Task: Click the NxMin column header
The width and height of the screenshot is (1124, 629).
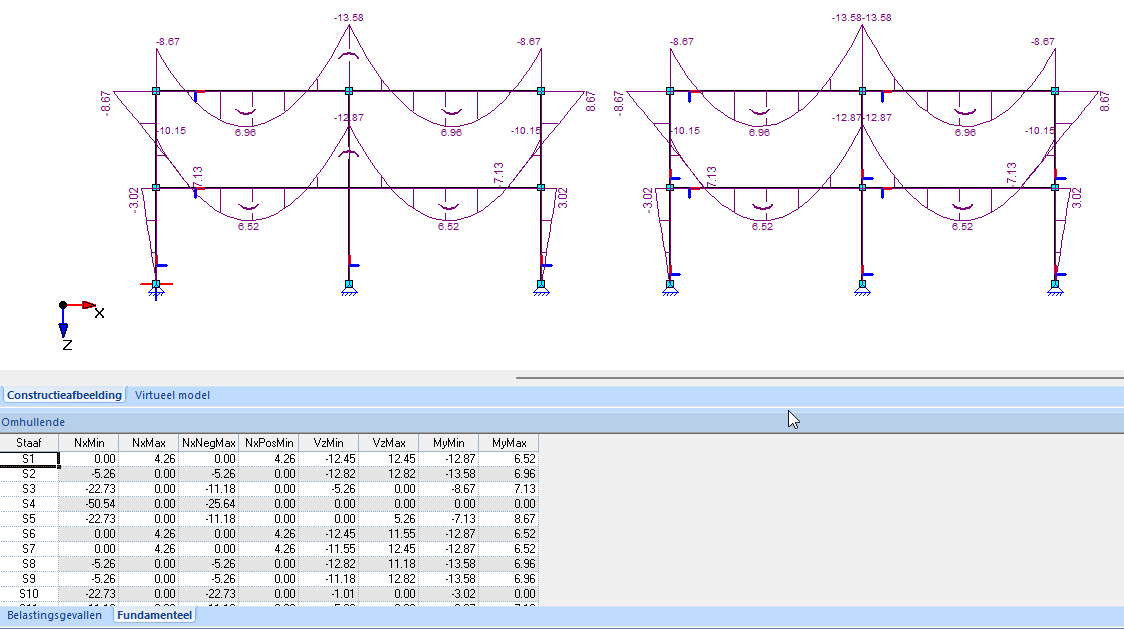Action: pos(89,443)
